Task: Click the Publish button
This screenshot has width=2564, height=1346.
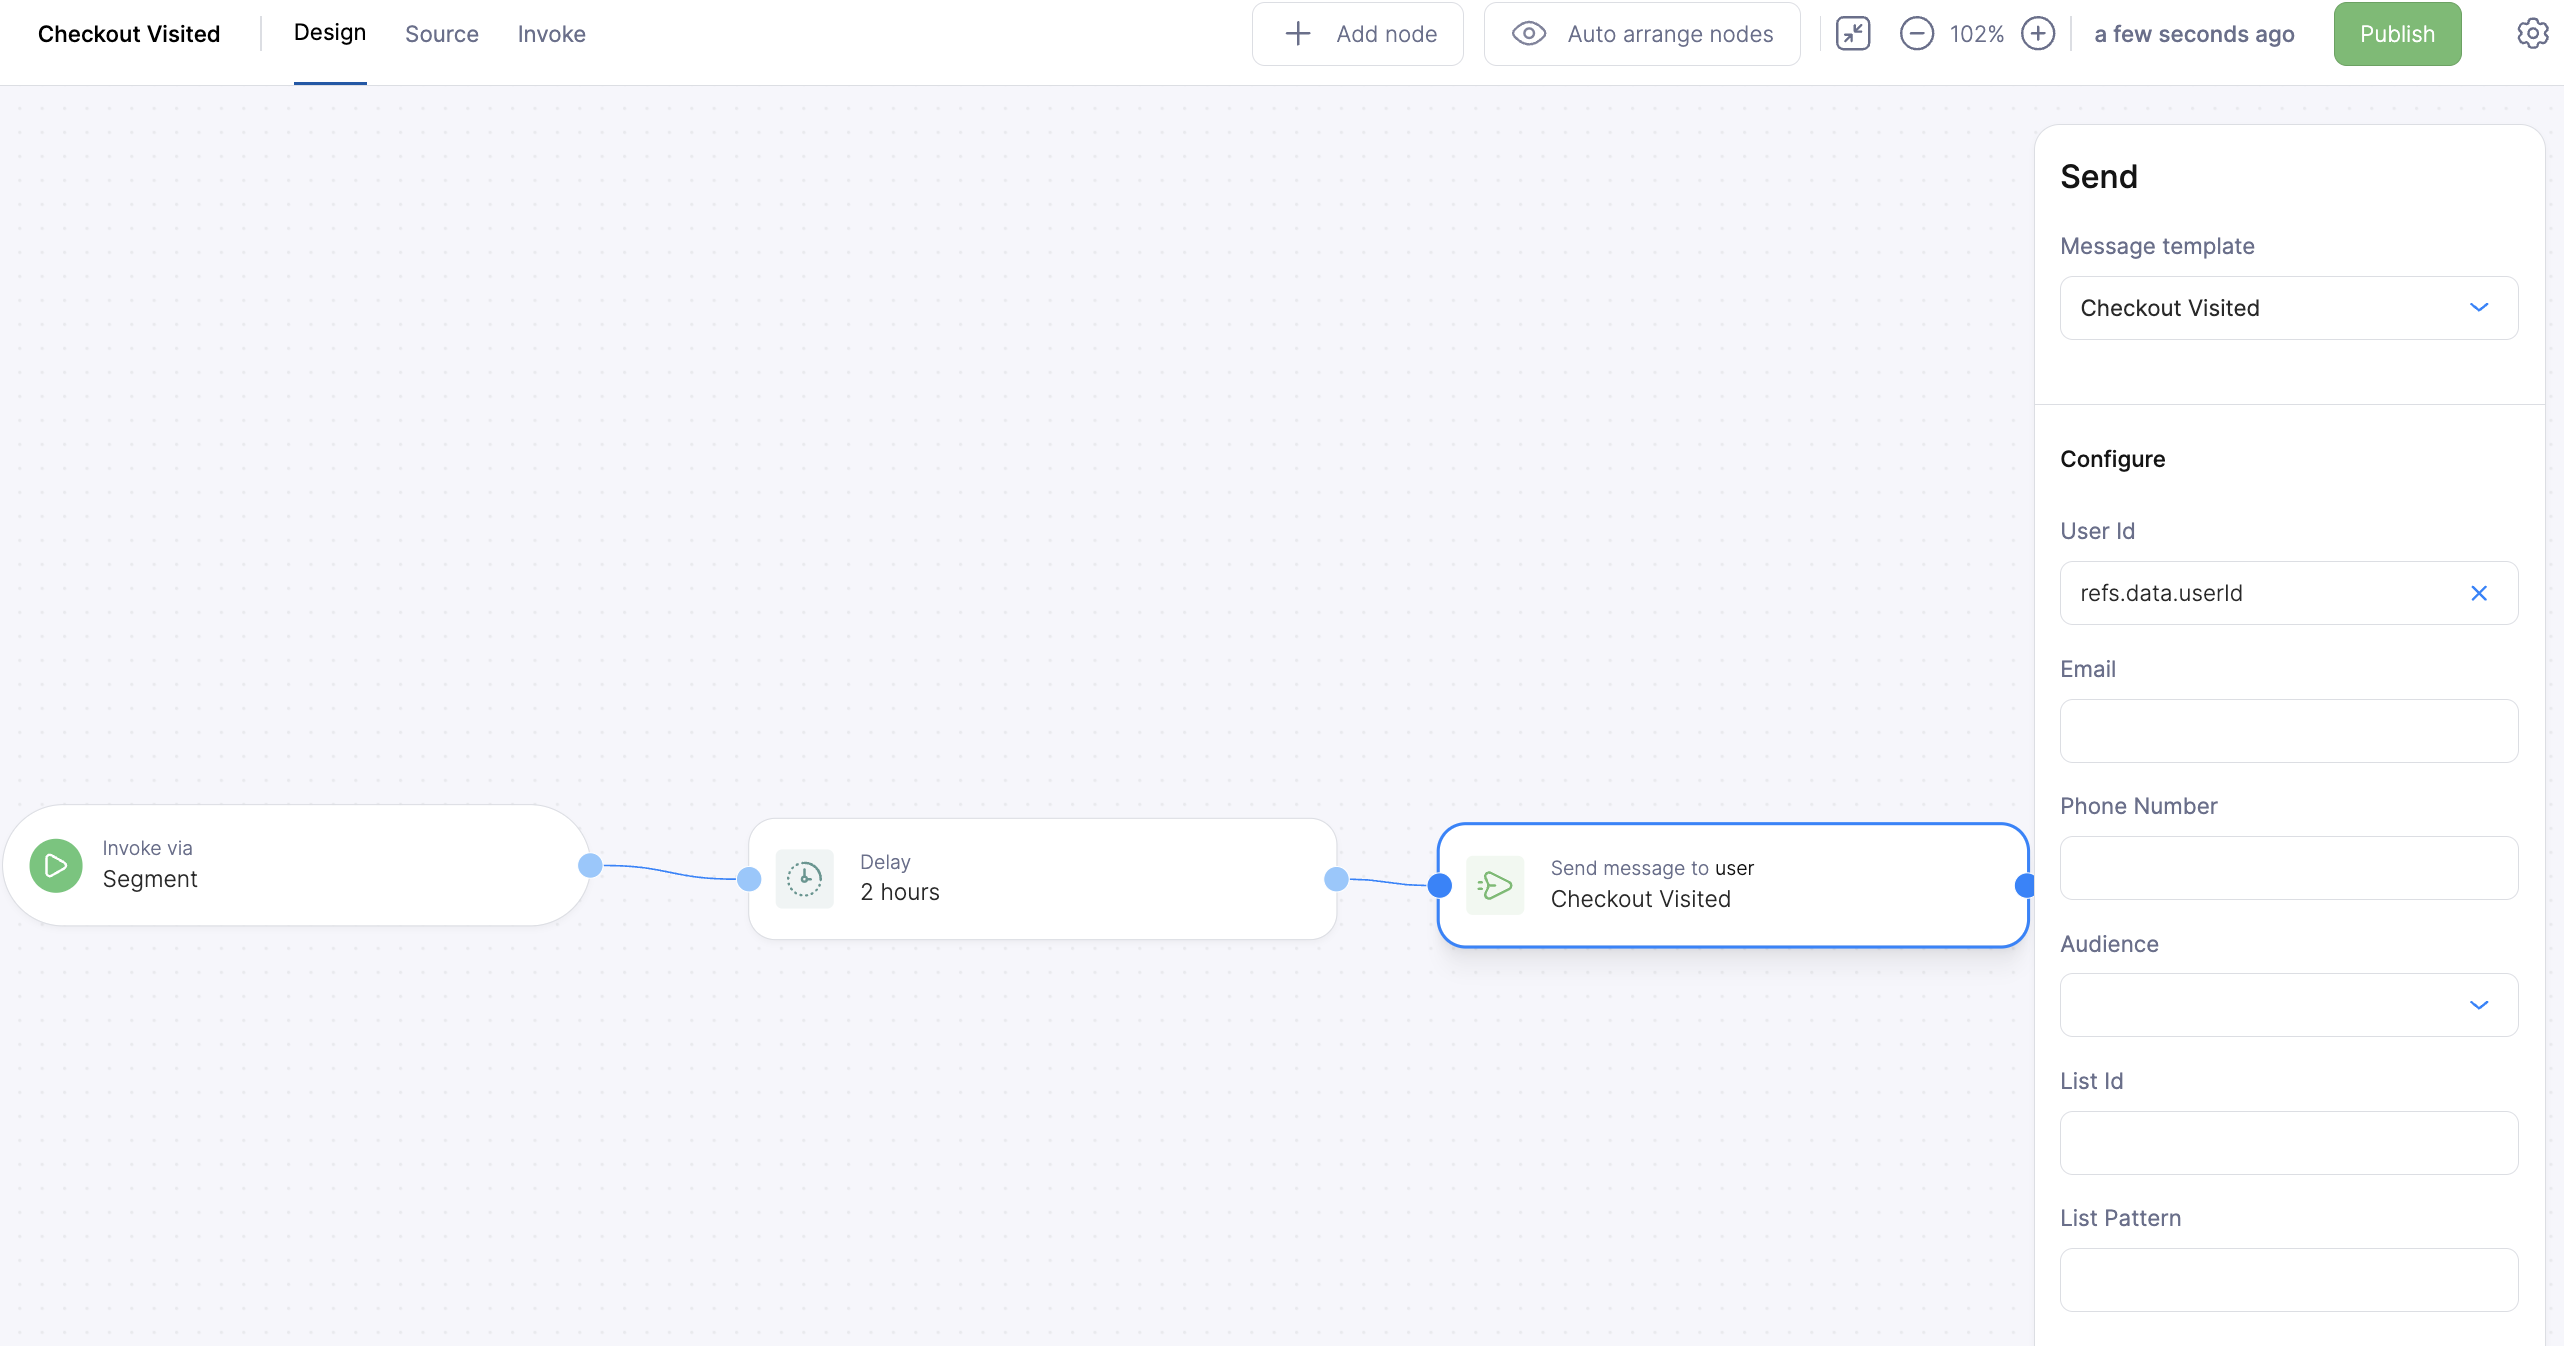Action: (x=2397, y=34)
